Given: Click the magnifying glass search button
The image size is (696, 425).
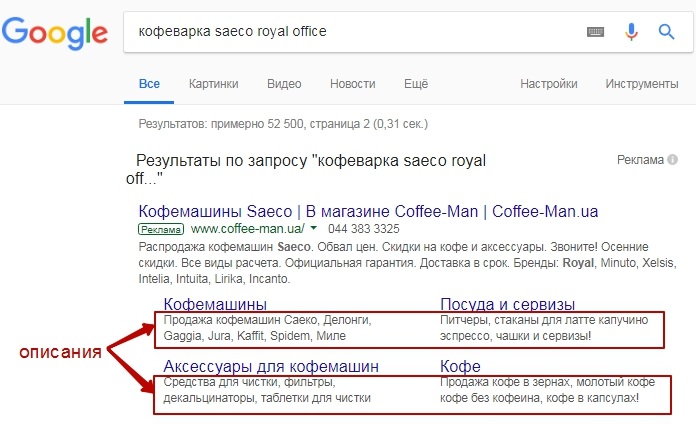Looking at the screenshot, I should point(667,32).
